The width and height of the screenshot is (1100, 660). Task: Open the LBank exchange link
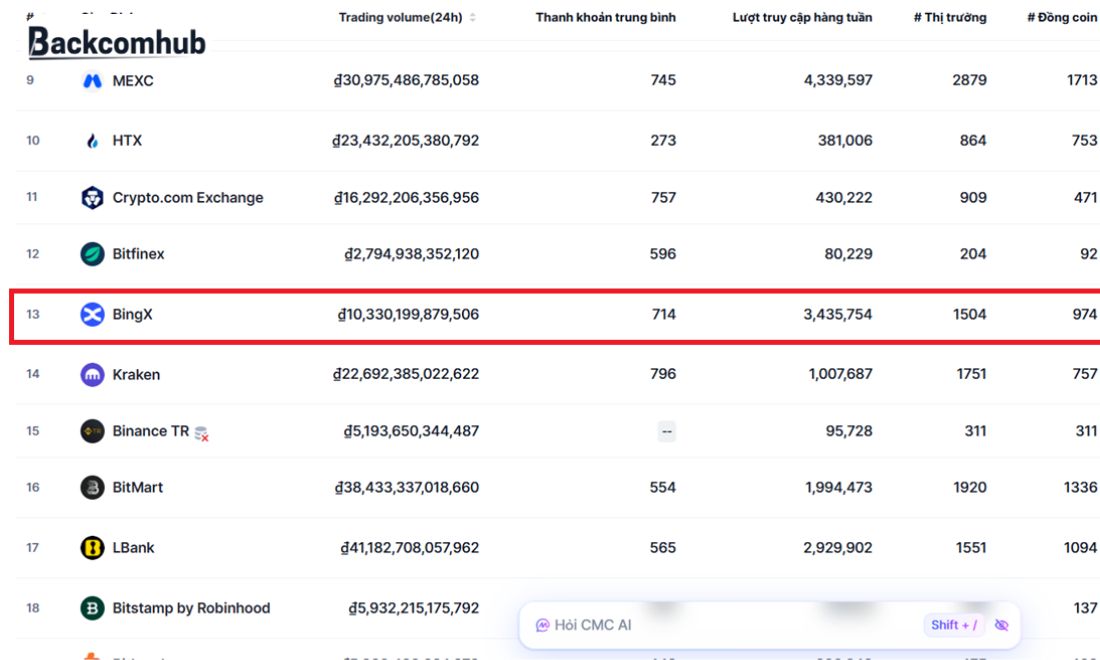click(133, 548)
